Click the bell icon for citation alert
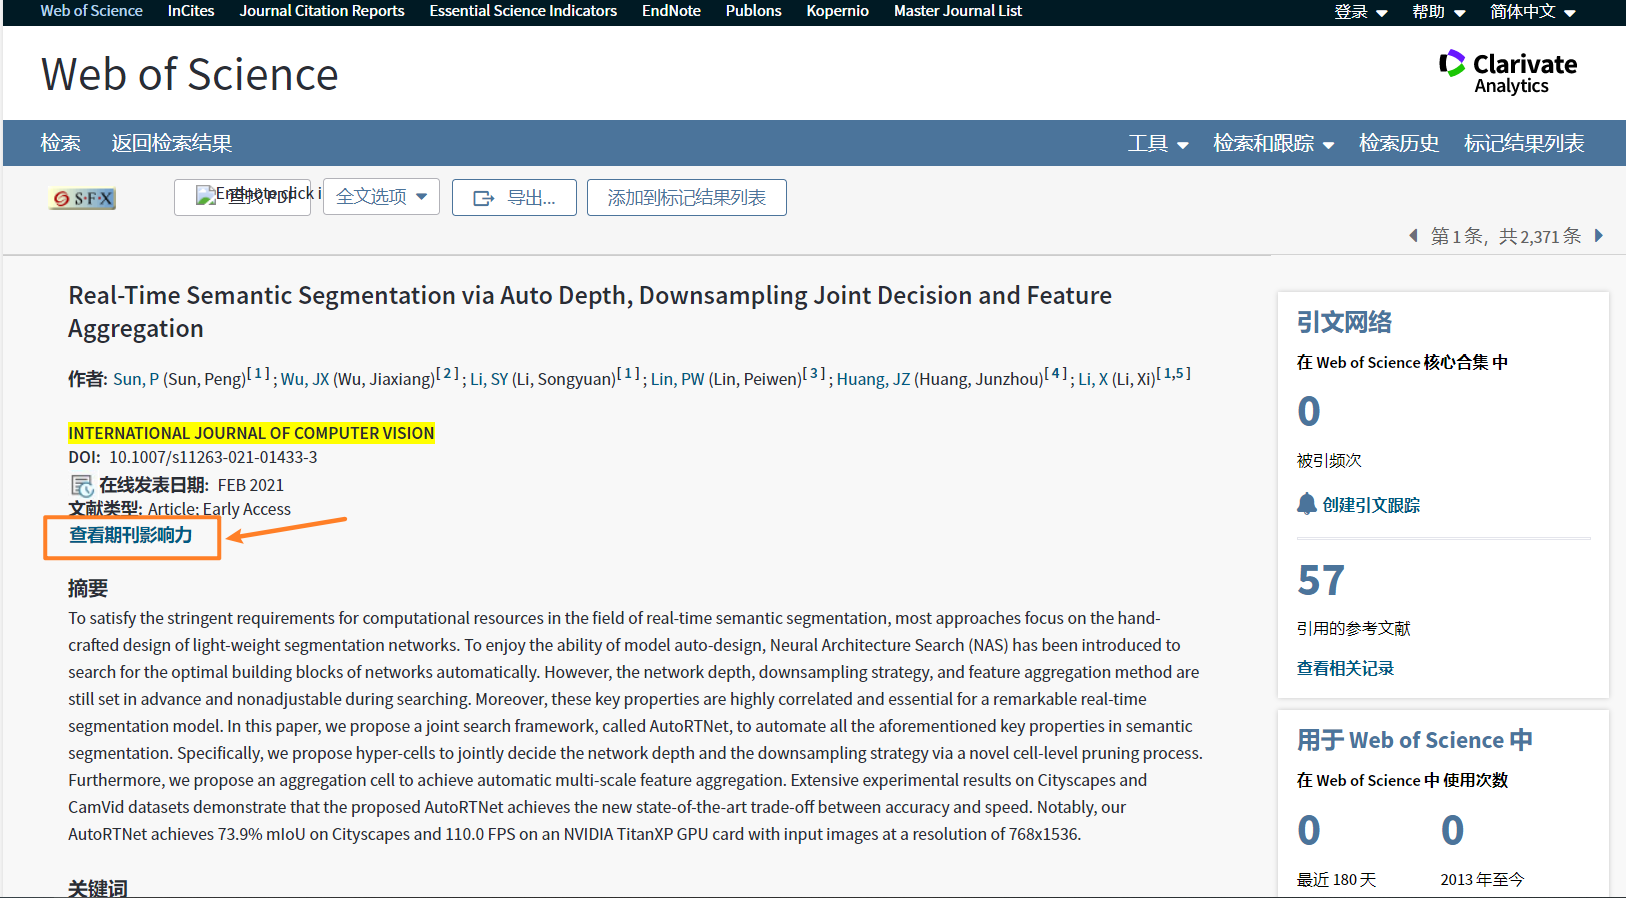The width and height of the screenshot is (1626, 898). tap(1307, 504)
